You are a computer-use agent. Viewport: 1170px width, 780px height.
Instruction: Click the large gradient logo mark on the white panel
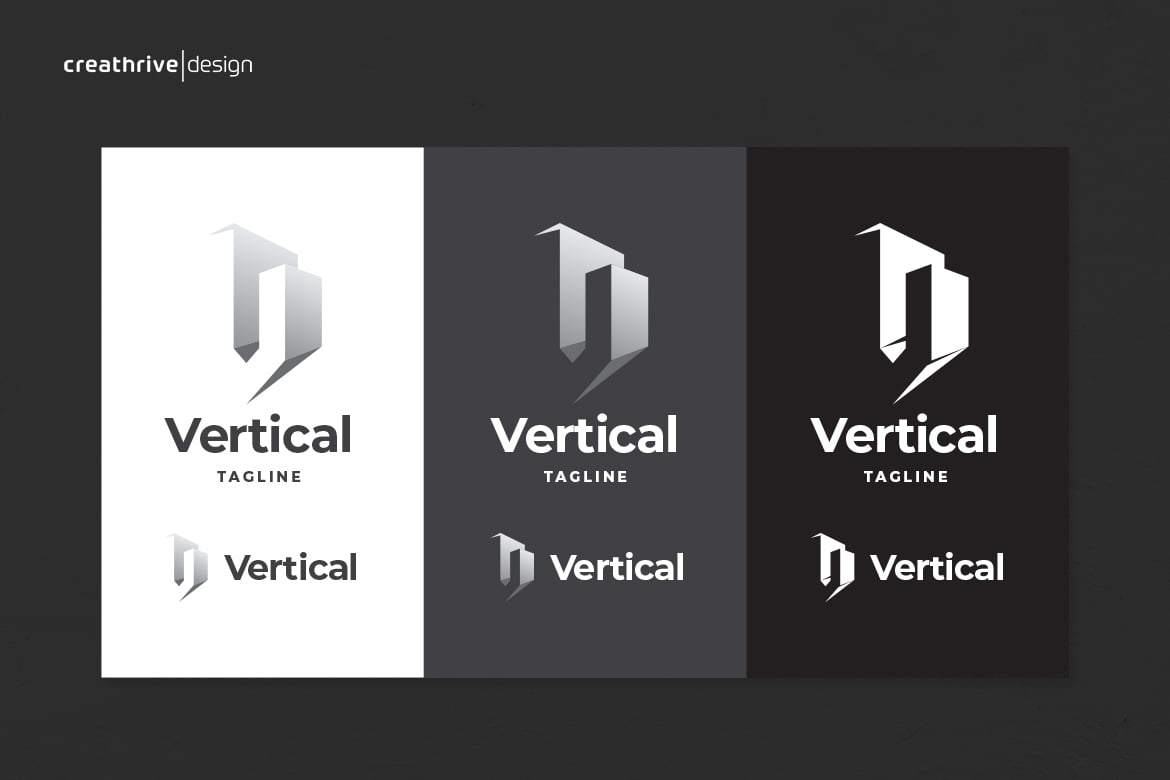(266, 313)
